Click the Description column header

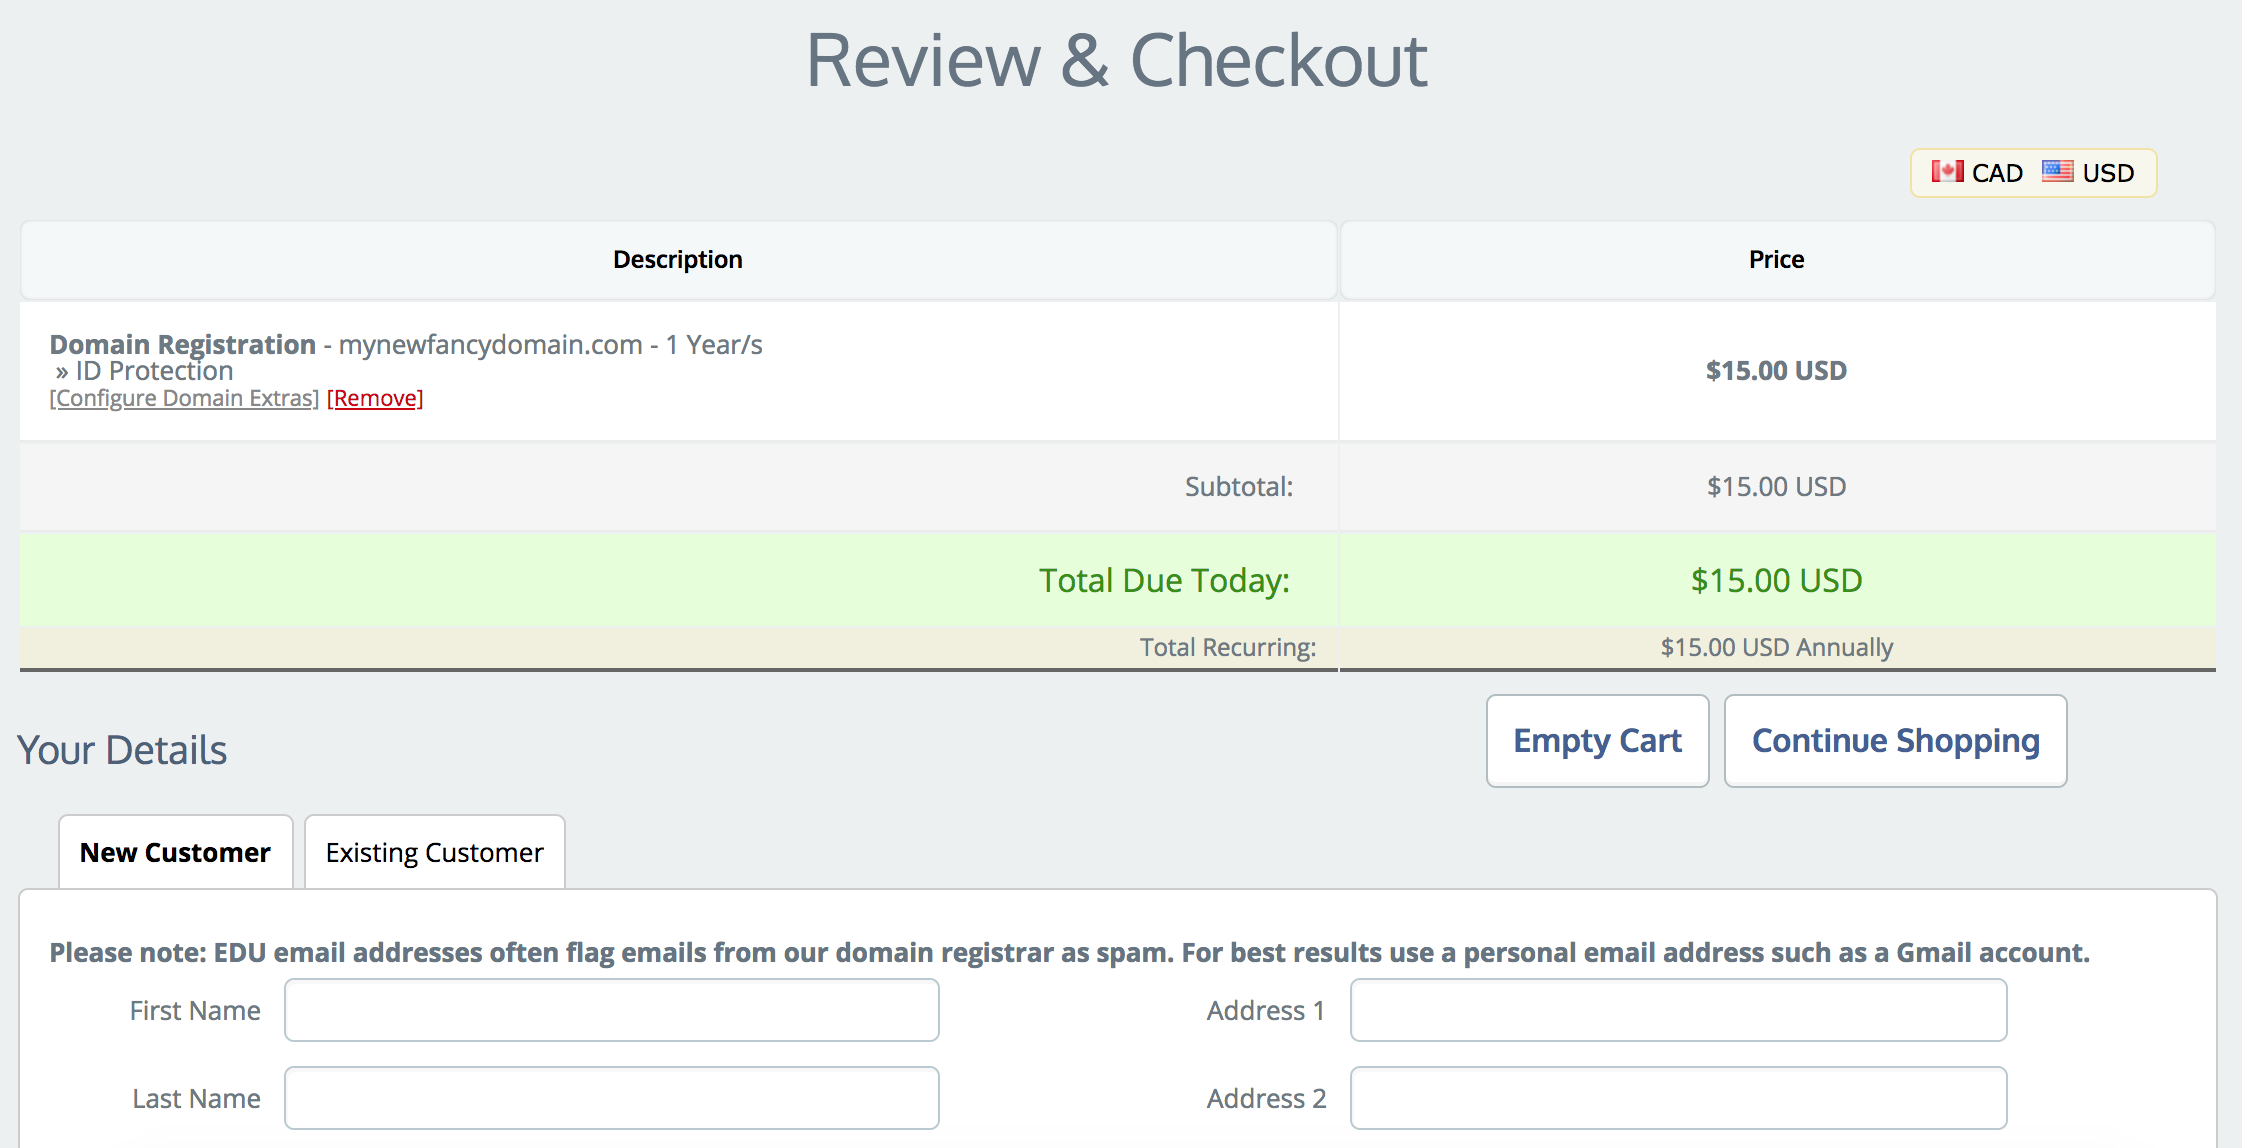click(x=678, y=260)
